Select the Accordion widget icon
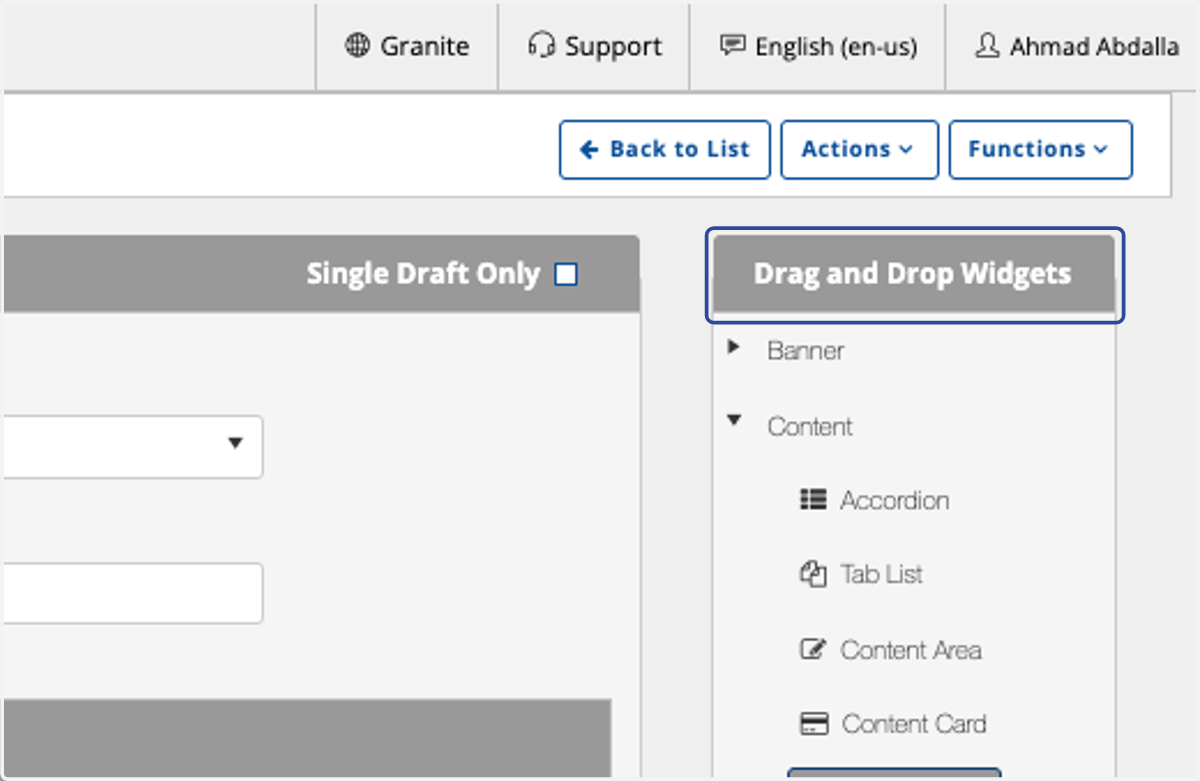This screenshot has height=781, width=1200. point(813,500)
